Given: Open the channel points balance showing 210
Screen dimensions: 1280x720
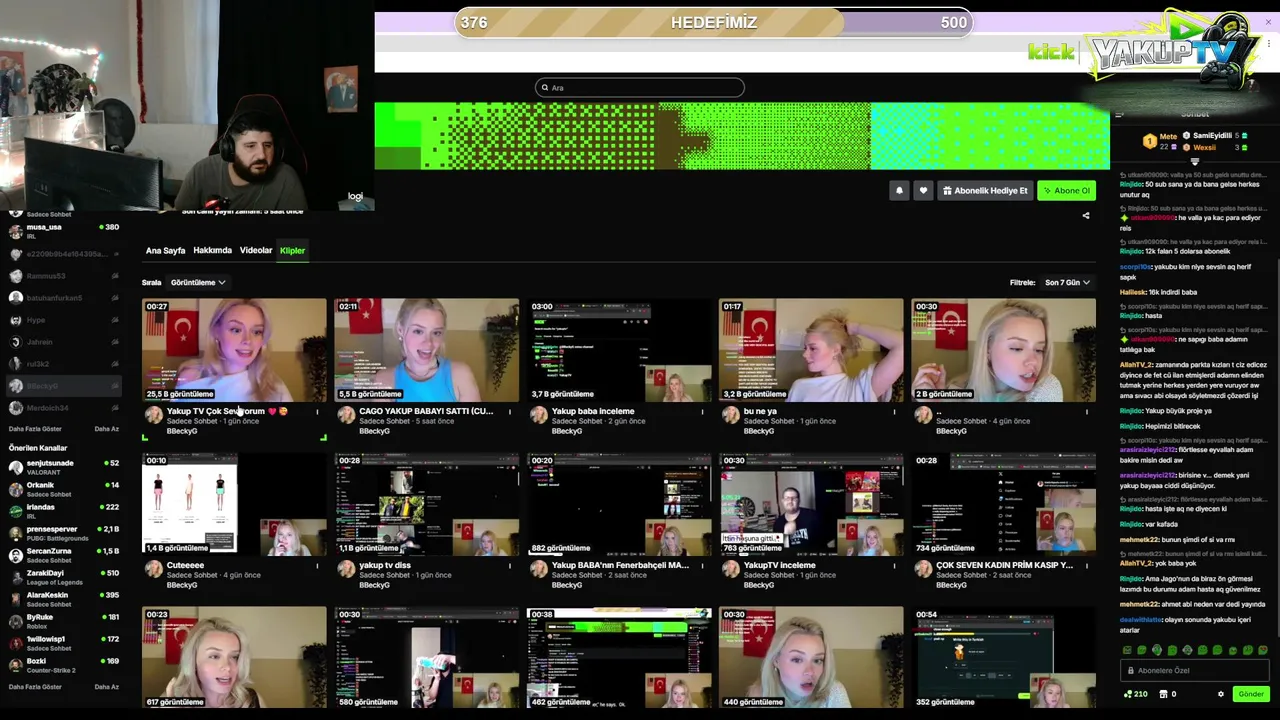Looking at the screenshot, I should tap(1136, 694).
